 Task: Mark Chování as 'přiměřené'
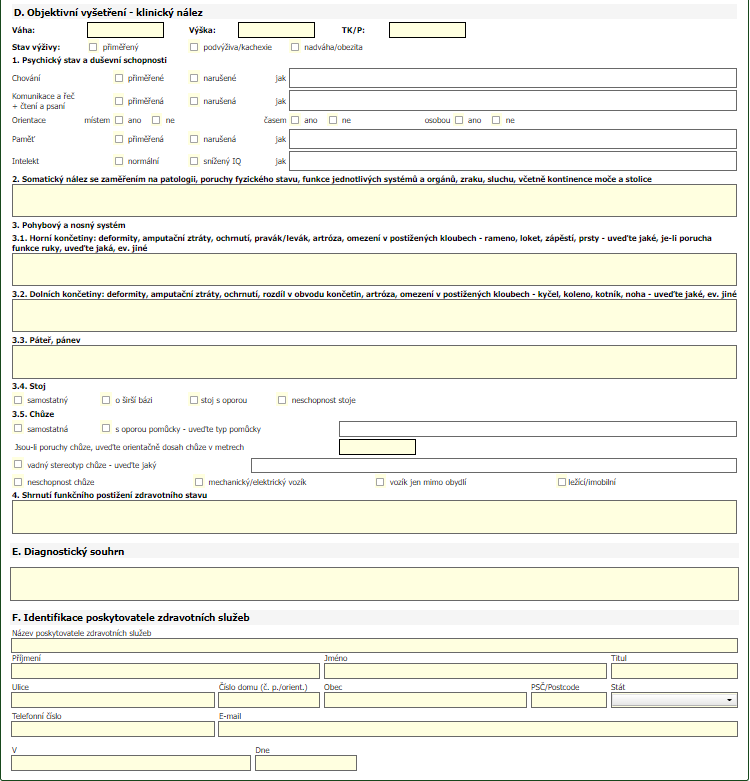pos(119,78)
